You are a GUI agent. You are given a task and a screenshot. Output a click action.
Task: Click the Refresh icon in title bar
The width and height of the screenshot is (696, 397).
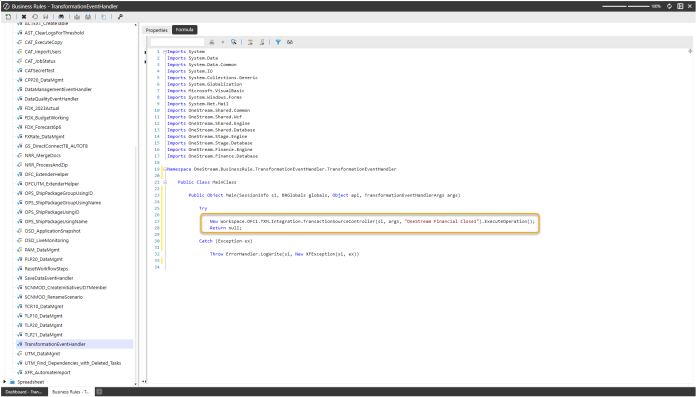tap(669, 6)
